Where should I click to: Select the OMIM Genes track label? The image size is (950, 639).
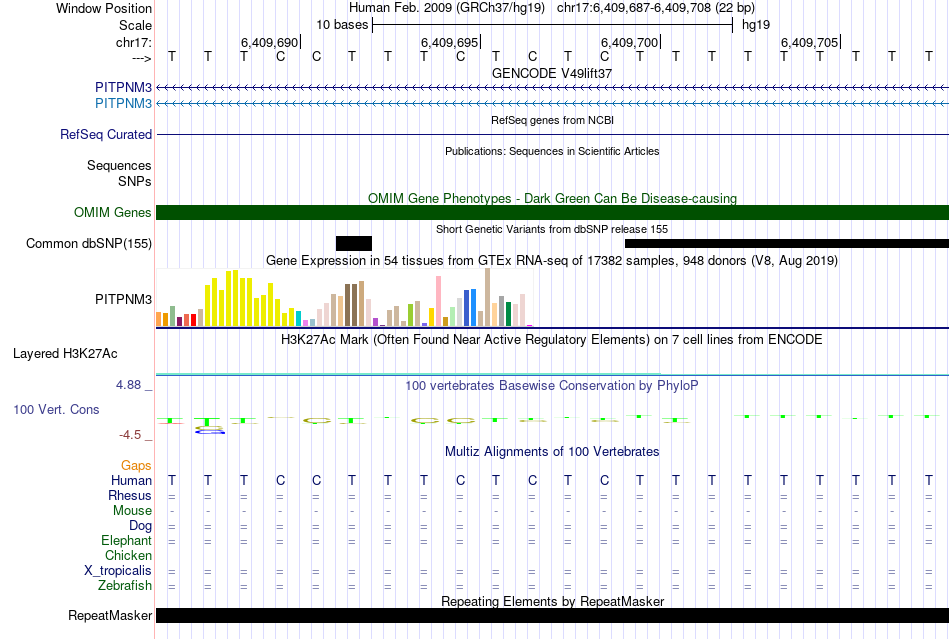(113, 212)
